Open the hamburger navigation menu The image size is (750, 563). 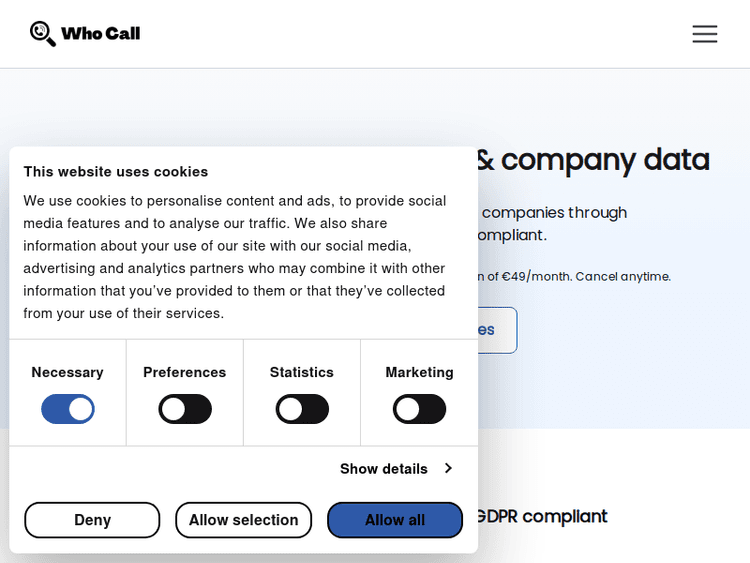705,34
